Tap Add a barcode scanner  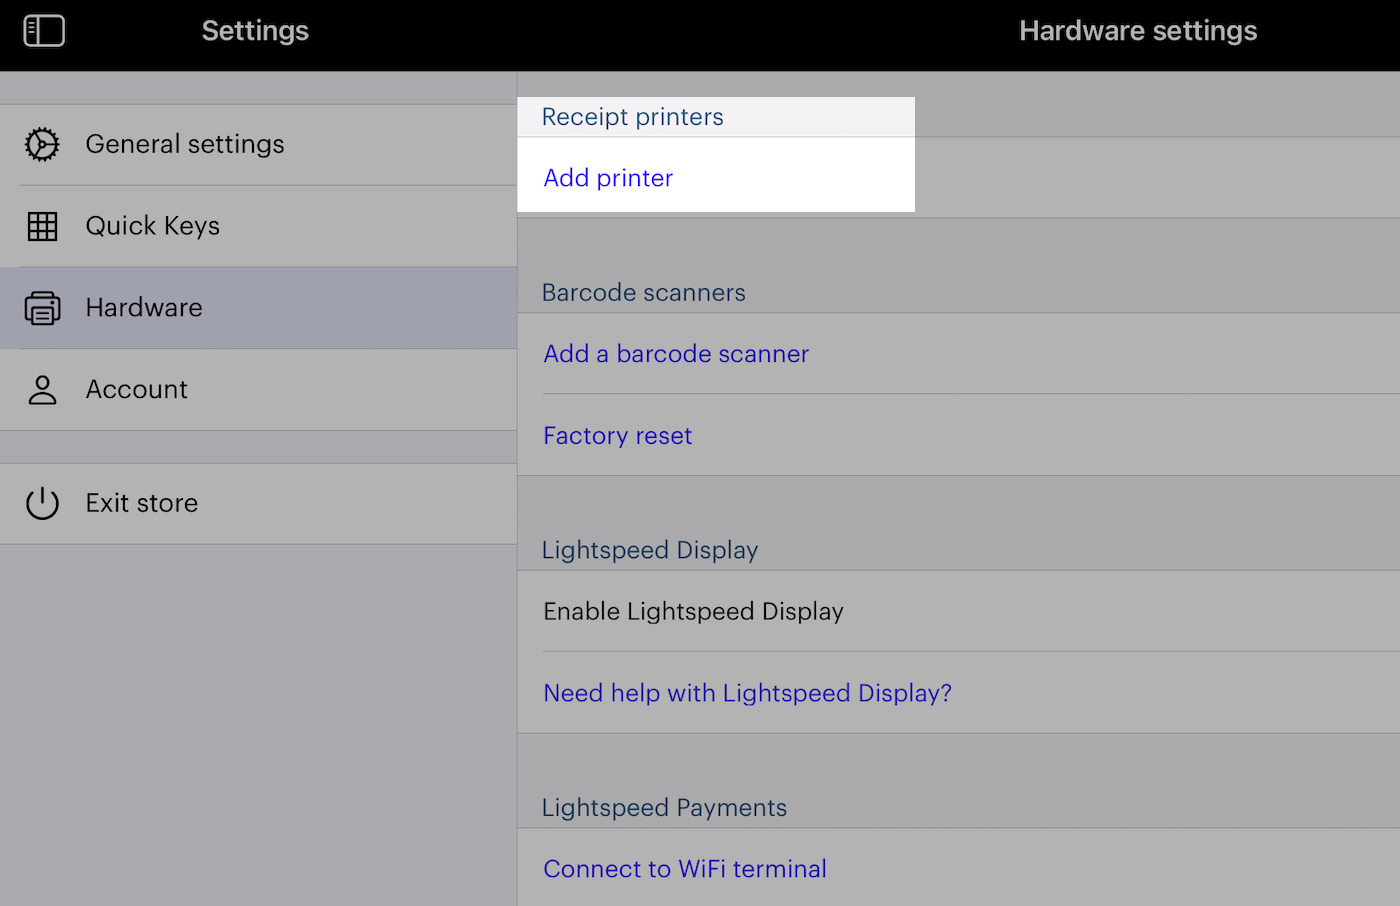(x=676, y=354)
